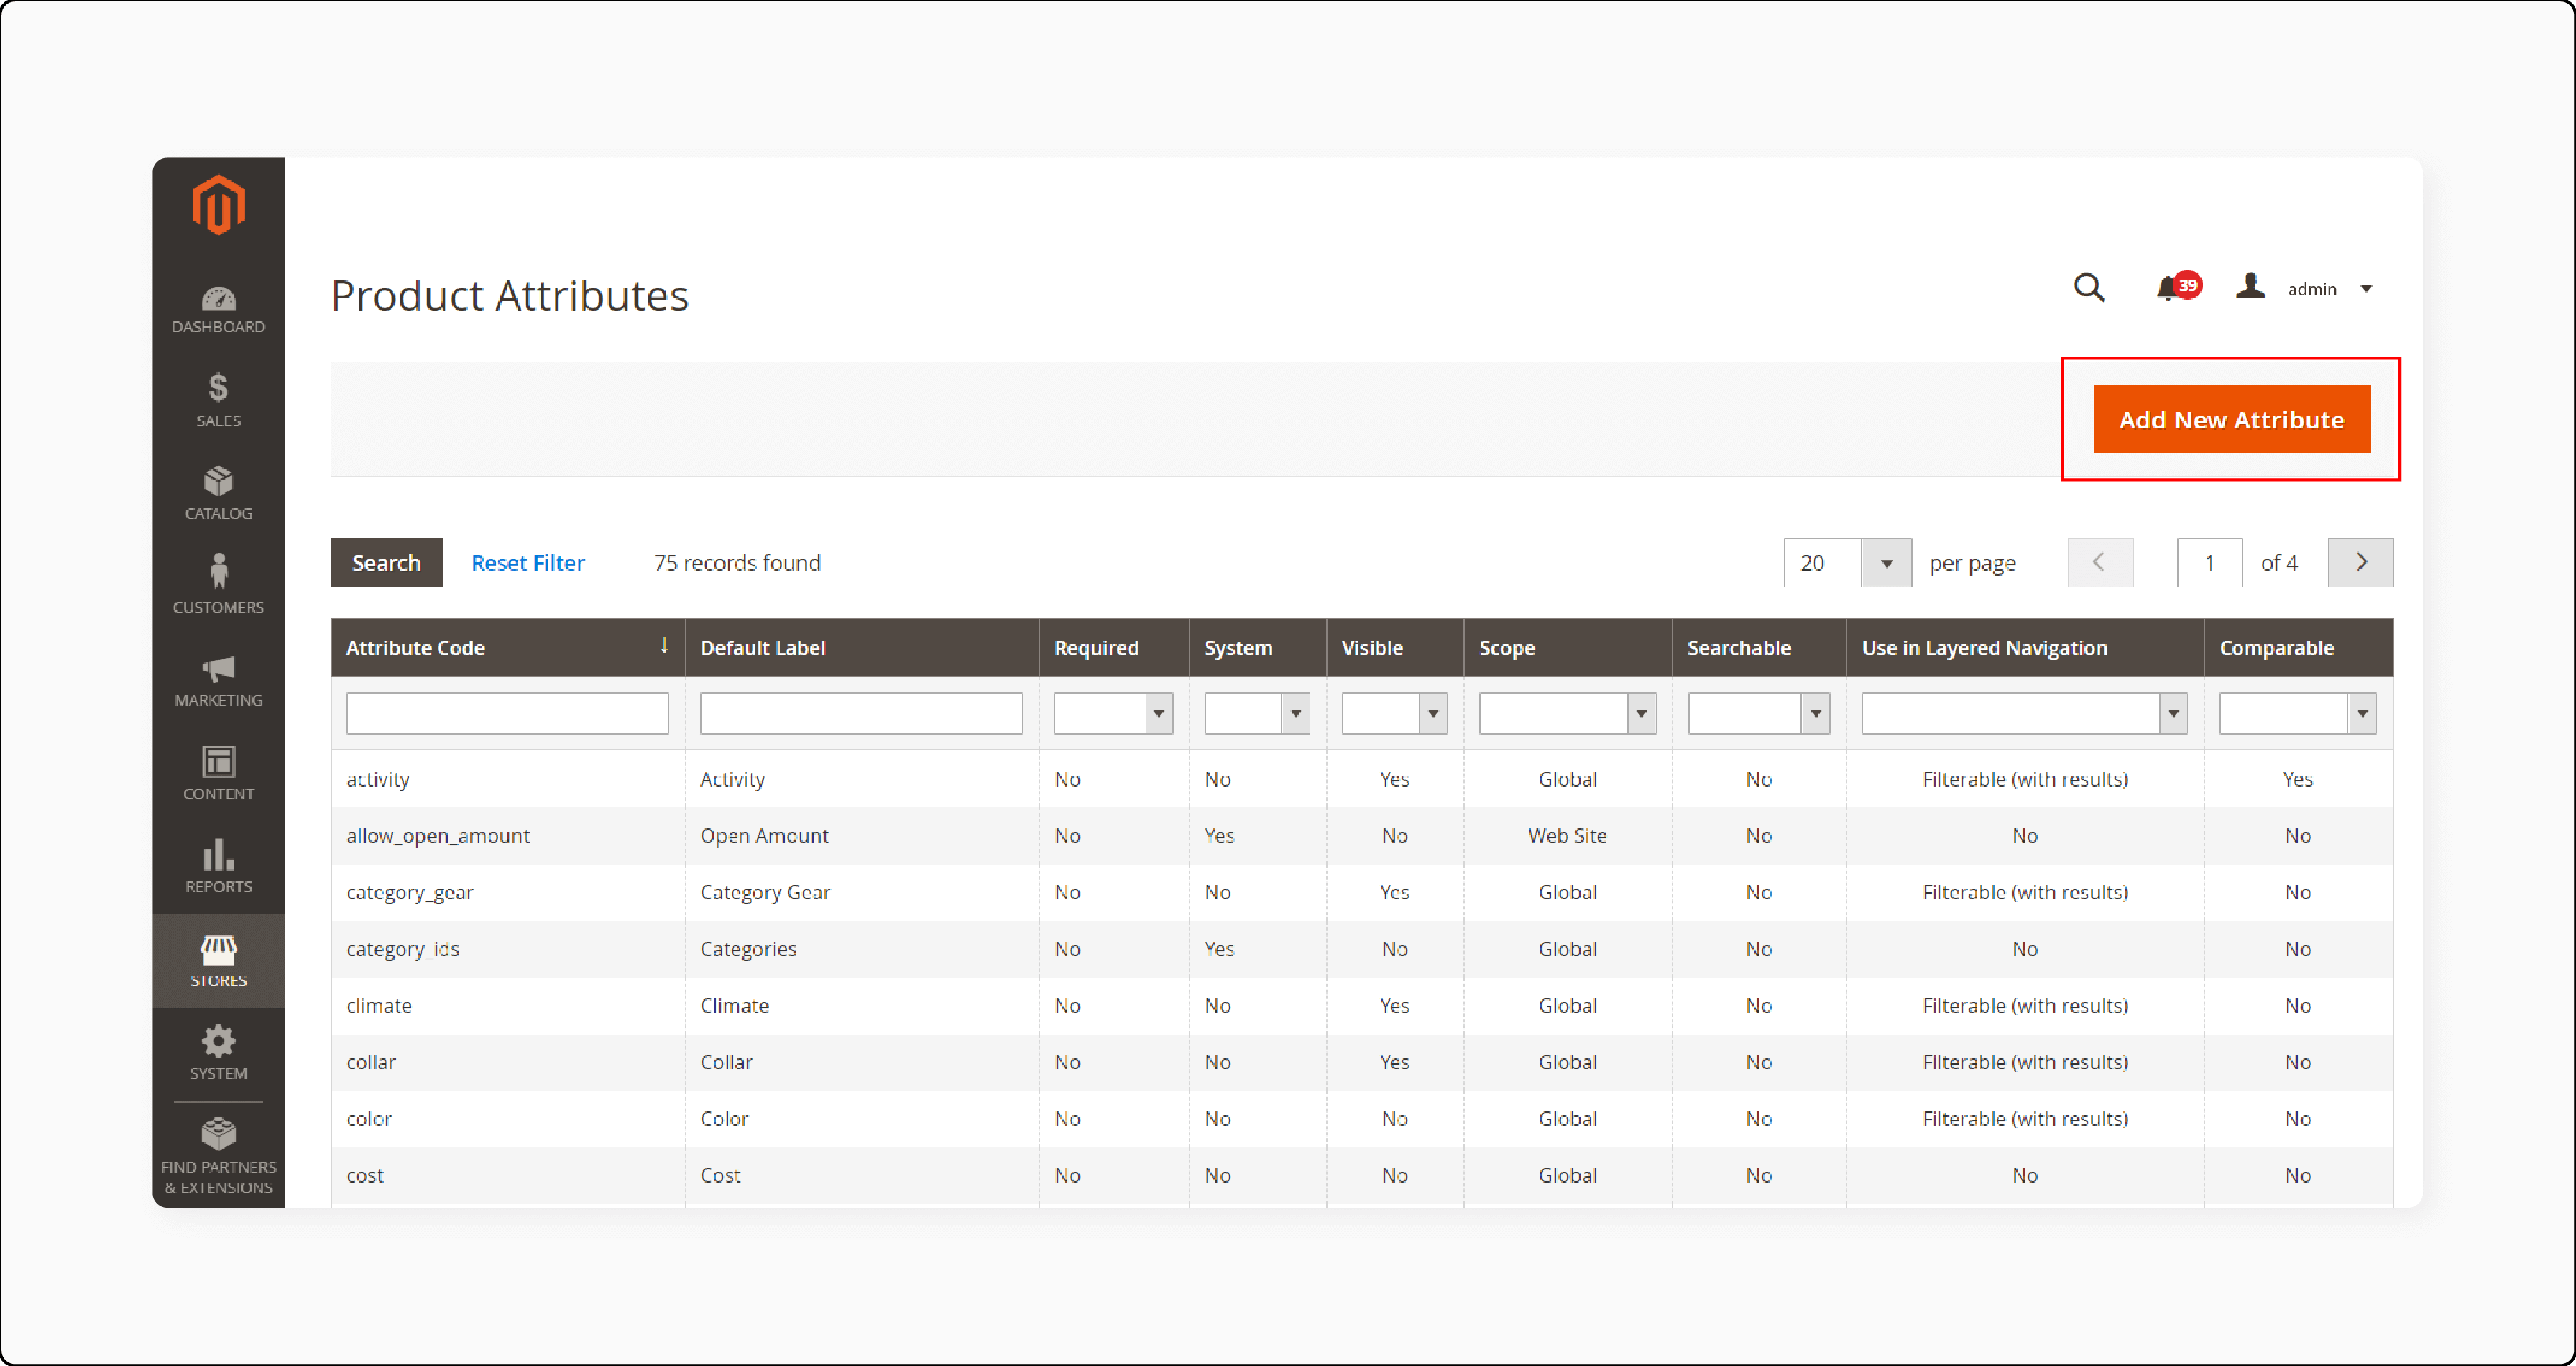Open the Comparable filter dropdown
Screen dimensions: 2576x1366
[x=2297, y=713]
